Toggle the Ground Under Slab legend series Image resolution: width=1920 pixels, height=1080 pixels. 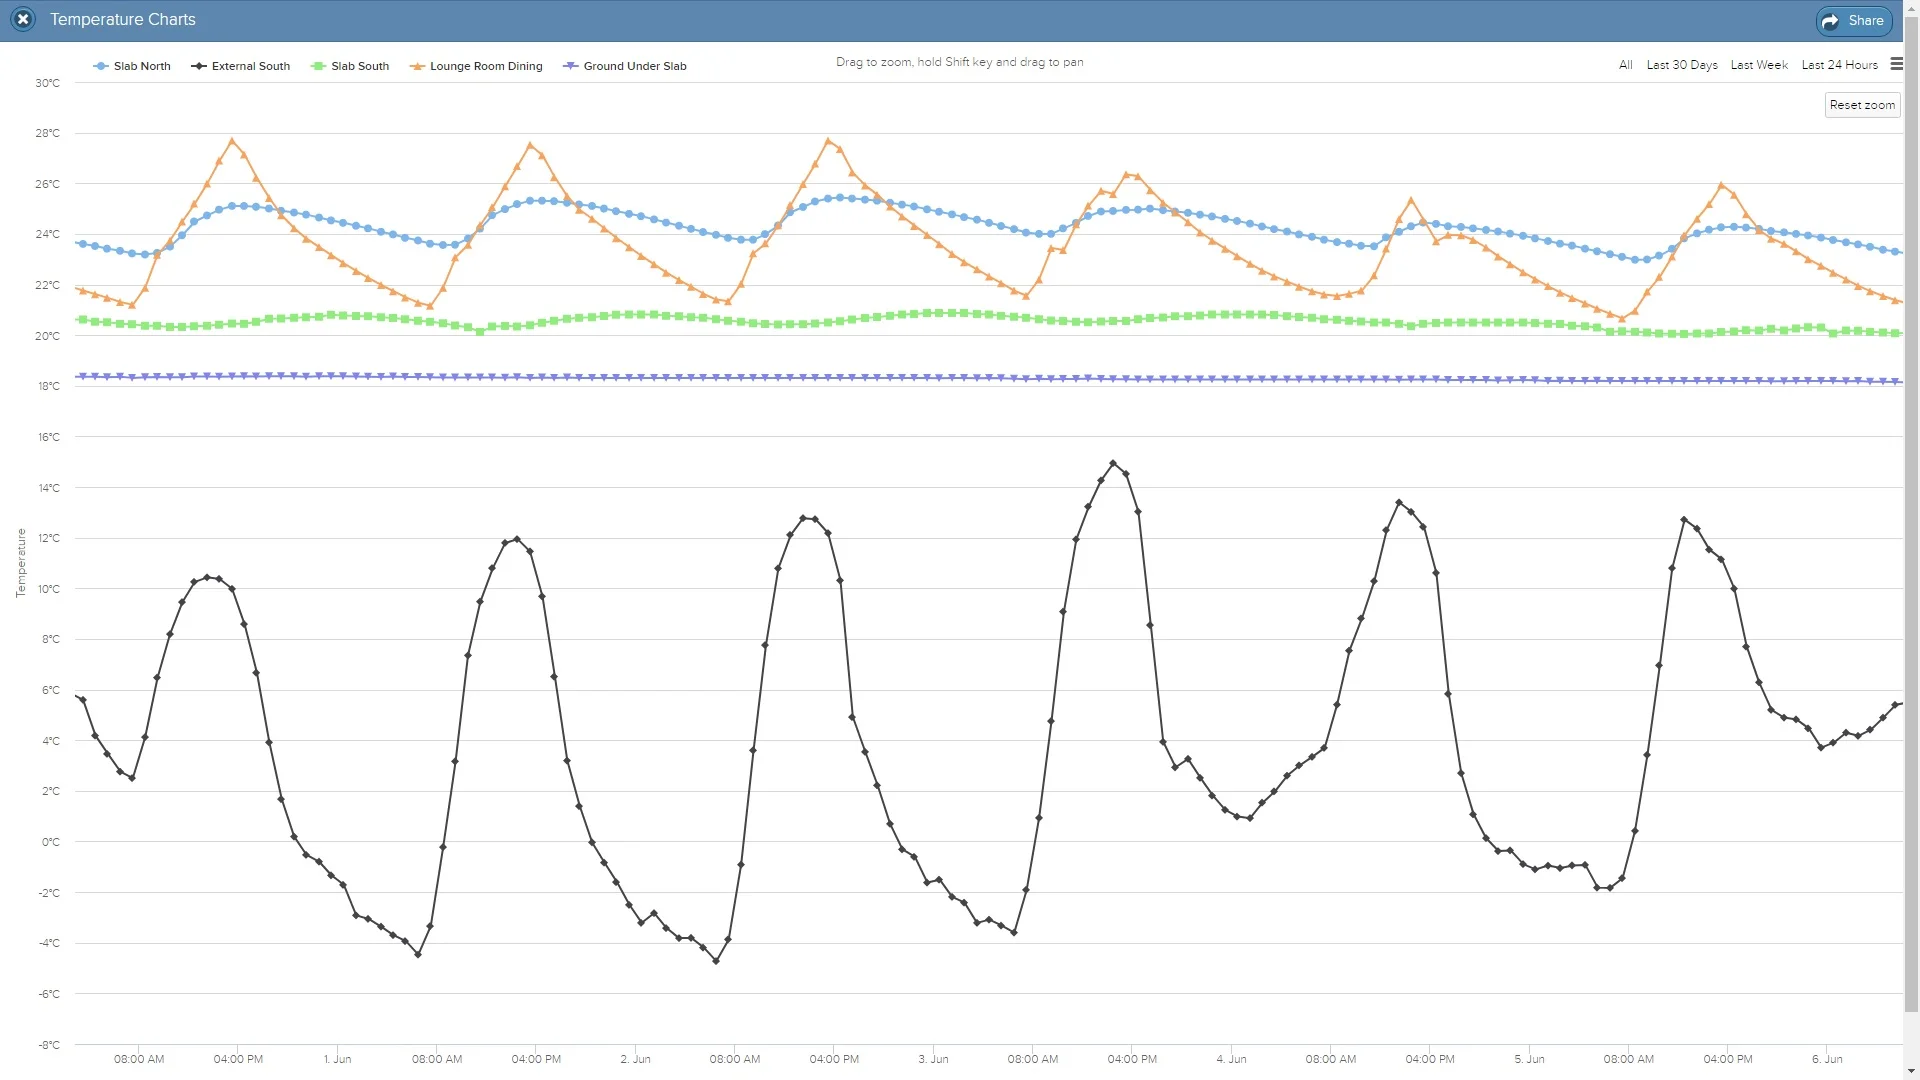point(625,66)
